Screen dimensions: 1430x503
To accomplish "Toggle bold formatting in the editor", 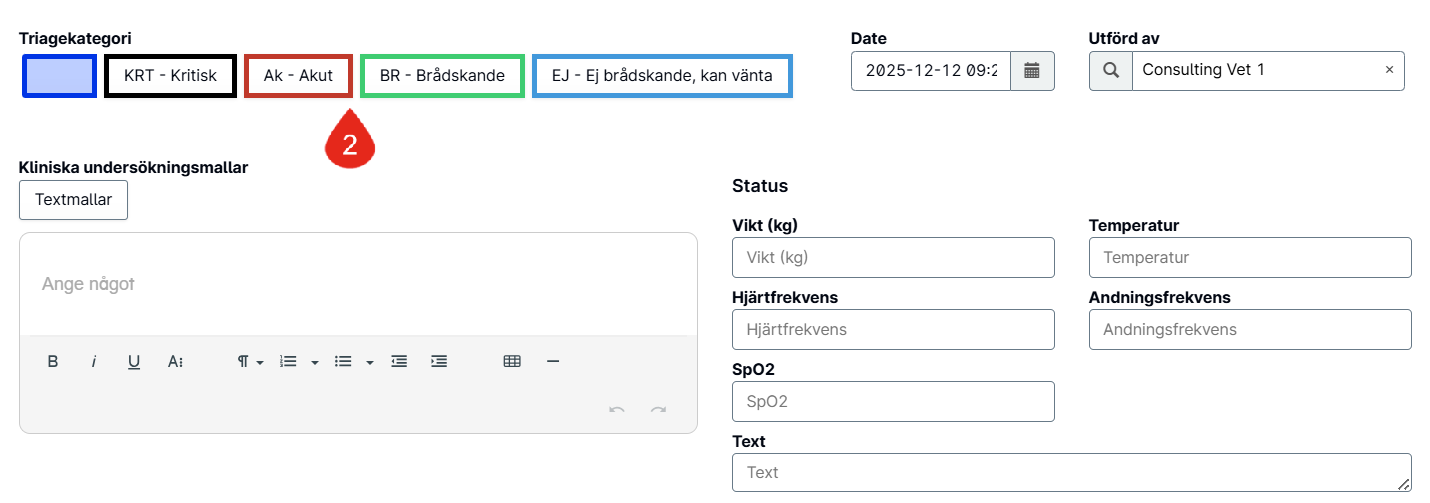I will coord(53,362).
